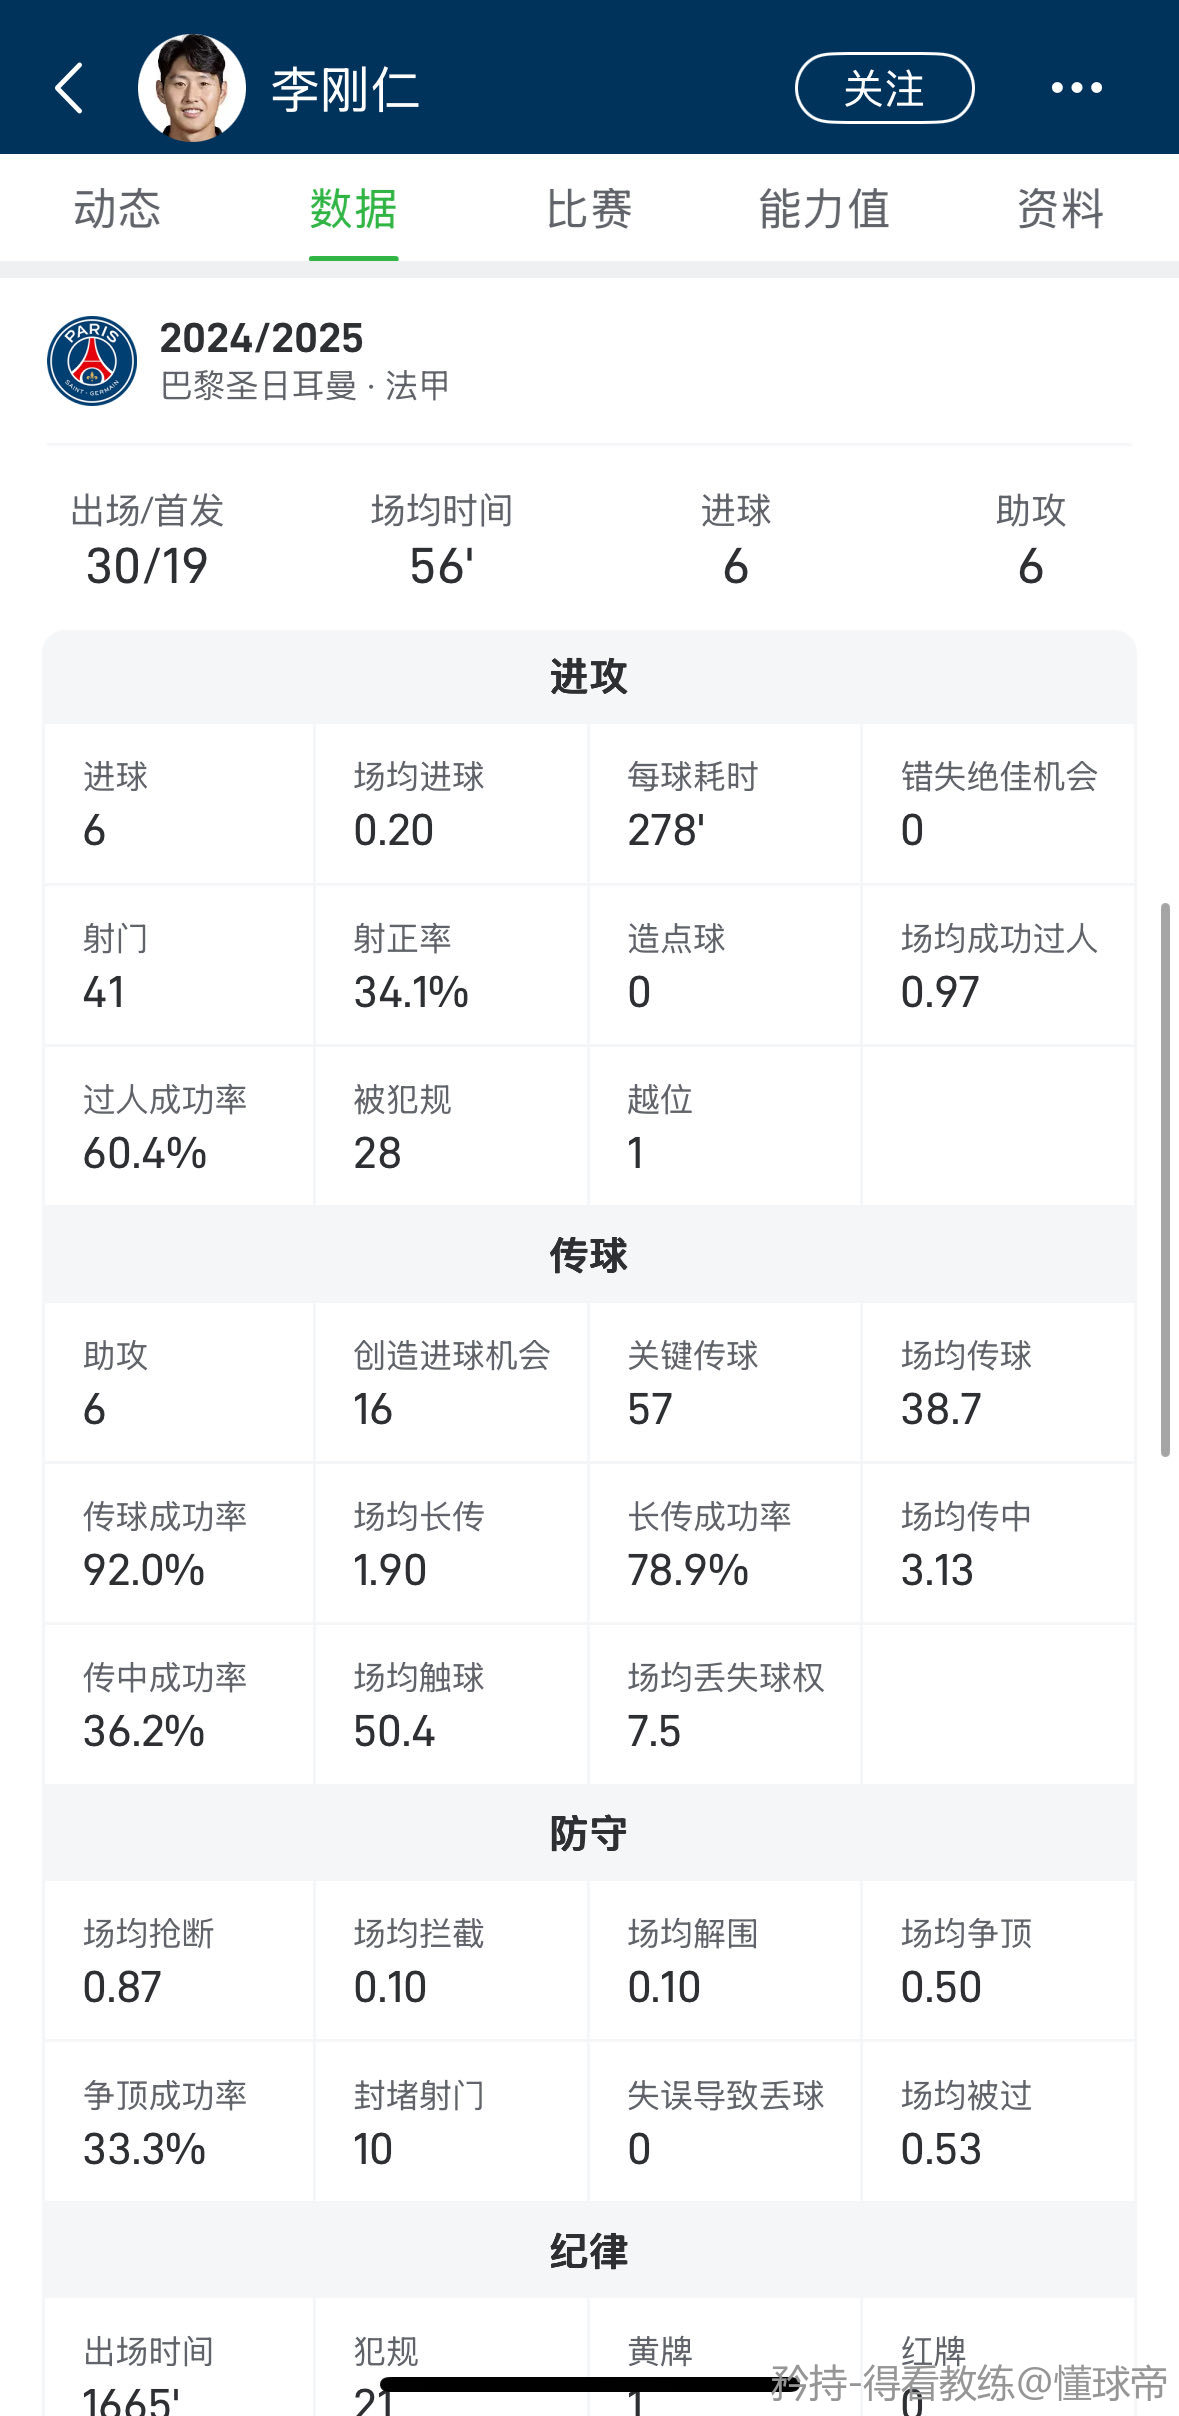Viewport: 1179px width, 2416px height.
Task: Tap the Paris Saint-Germain club logo
Action: [92, 361]
